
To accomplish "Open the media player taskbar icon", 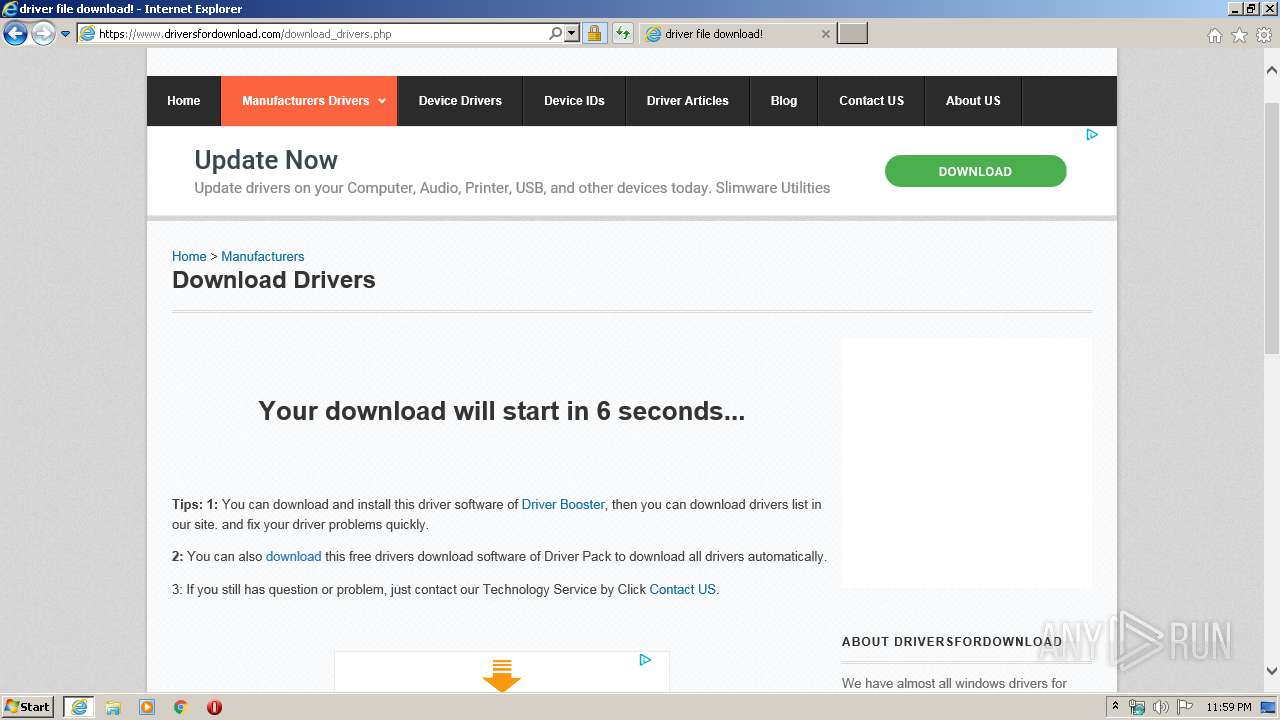I will coord(147,707).
